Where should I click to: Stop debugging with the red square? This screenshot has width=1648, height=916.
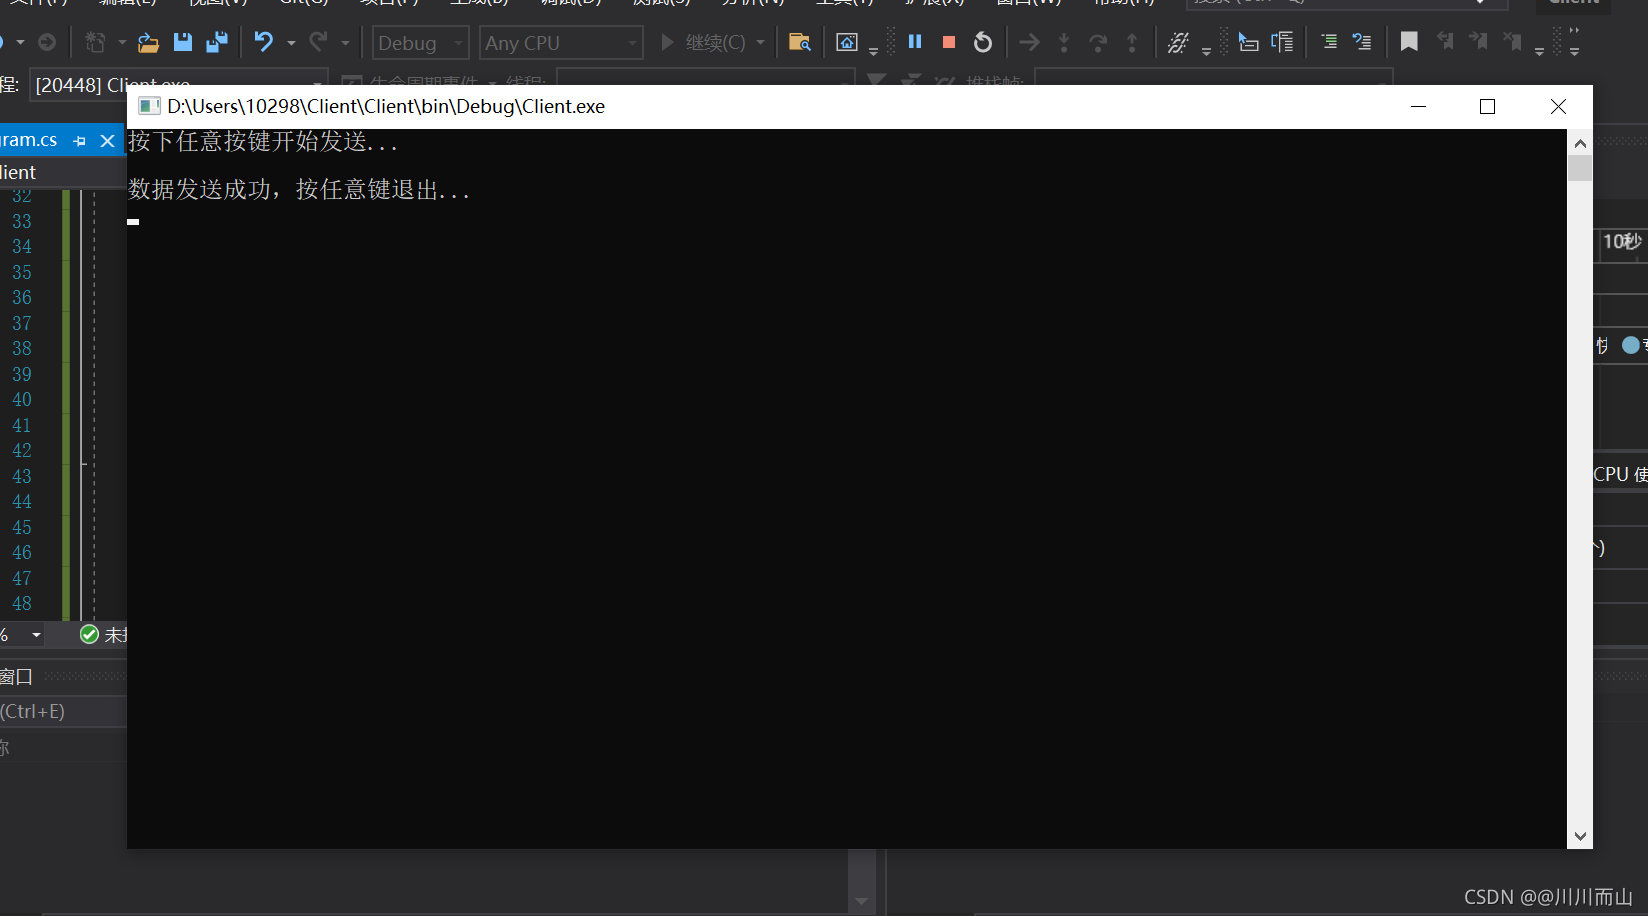tap(949, 42)
